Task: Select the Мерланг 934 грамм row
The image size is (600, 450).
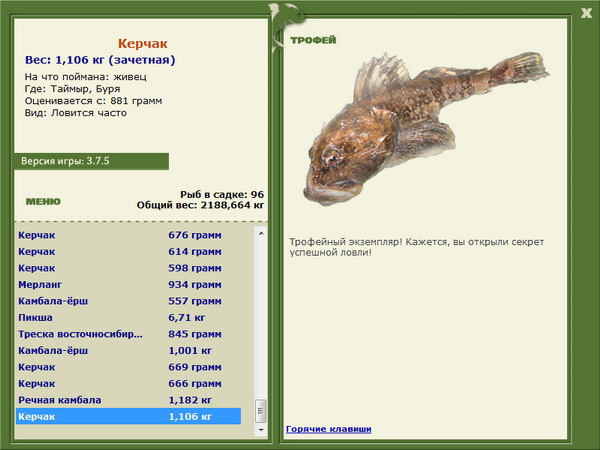Action: pyautogui.click(x=129, y=284)
